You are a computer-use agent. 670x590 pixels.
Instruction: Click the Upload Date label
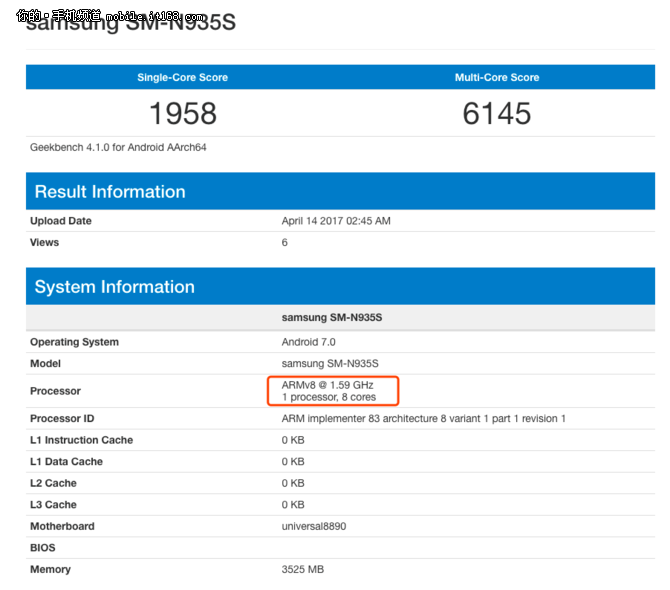[x=61, y=221]
